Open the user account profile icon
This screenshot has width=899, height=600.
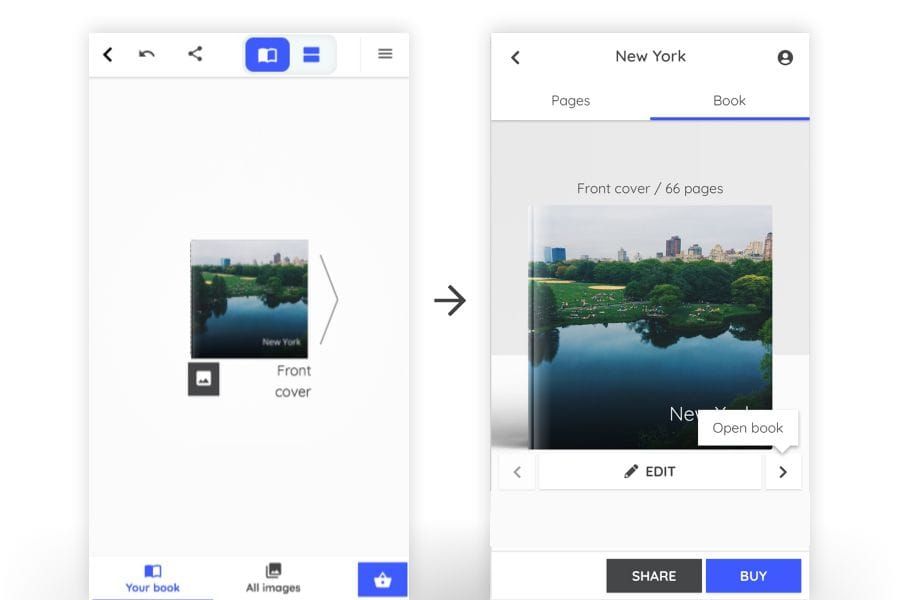[x=785, y=58]
